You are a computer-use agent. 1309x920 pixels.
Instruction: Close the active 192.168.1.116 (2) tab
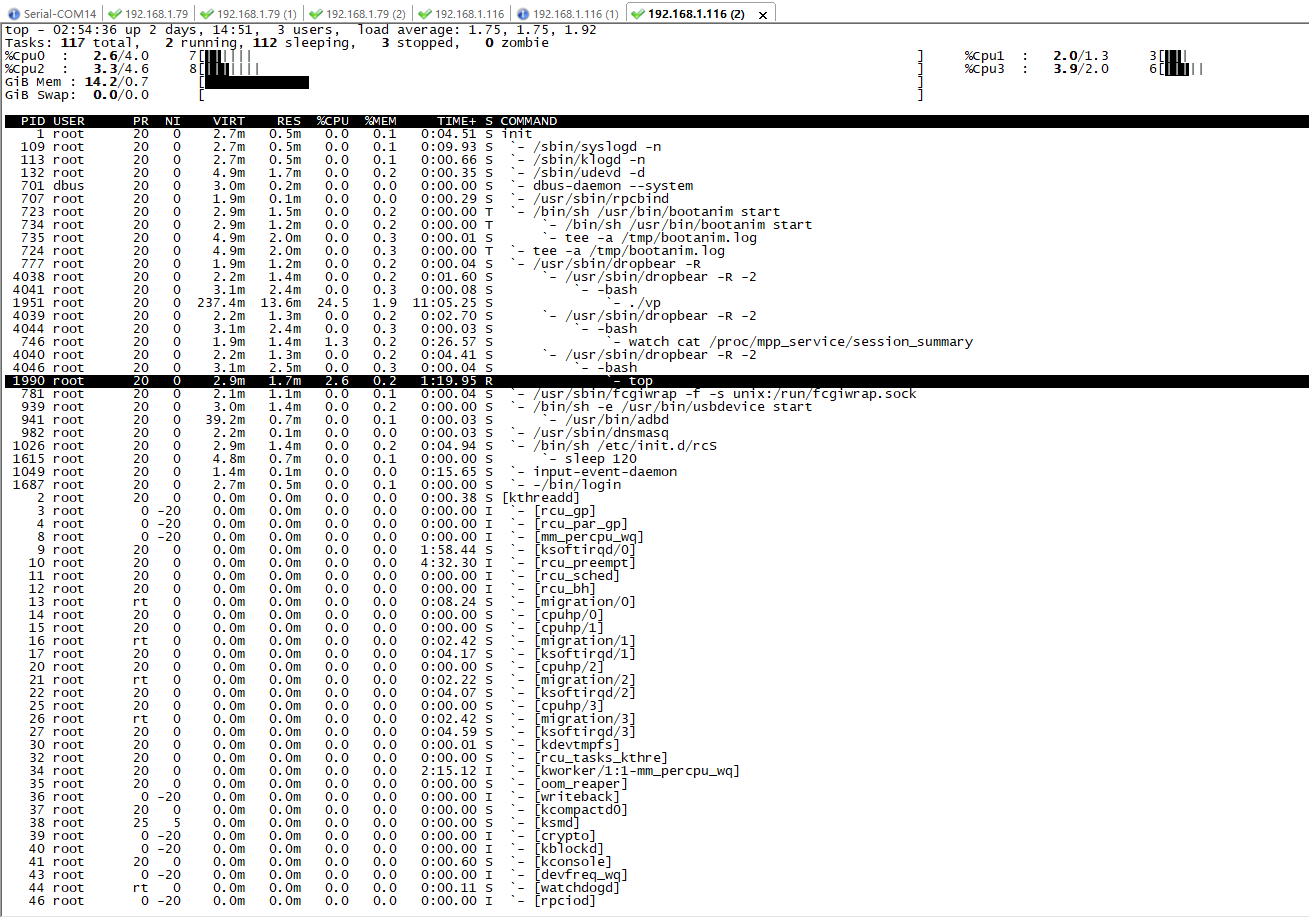(763, 15)
